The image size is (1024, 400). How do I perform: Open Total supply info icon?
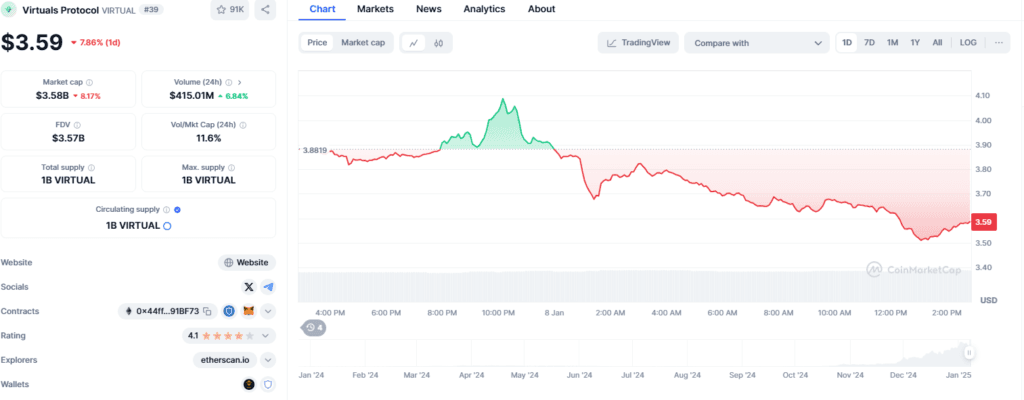click(x=91, y=167)
